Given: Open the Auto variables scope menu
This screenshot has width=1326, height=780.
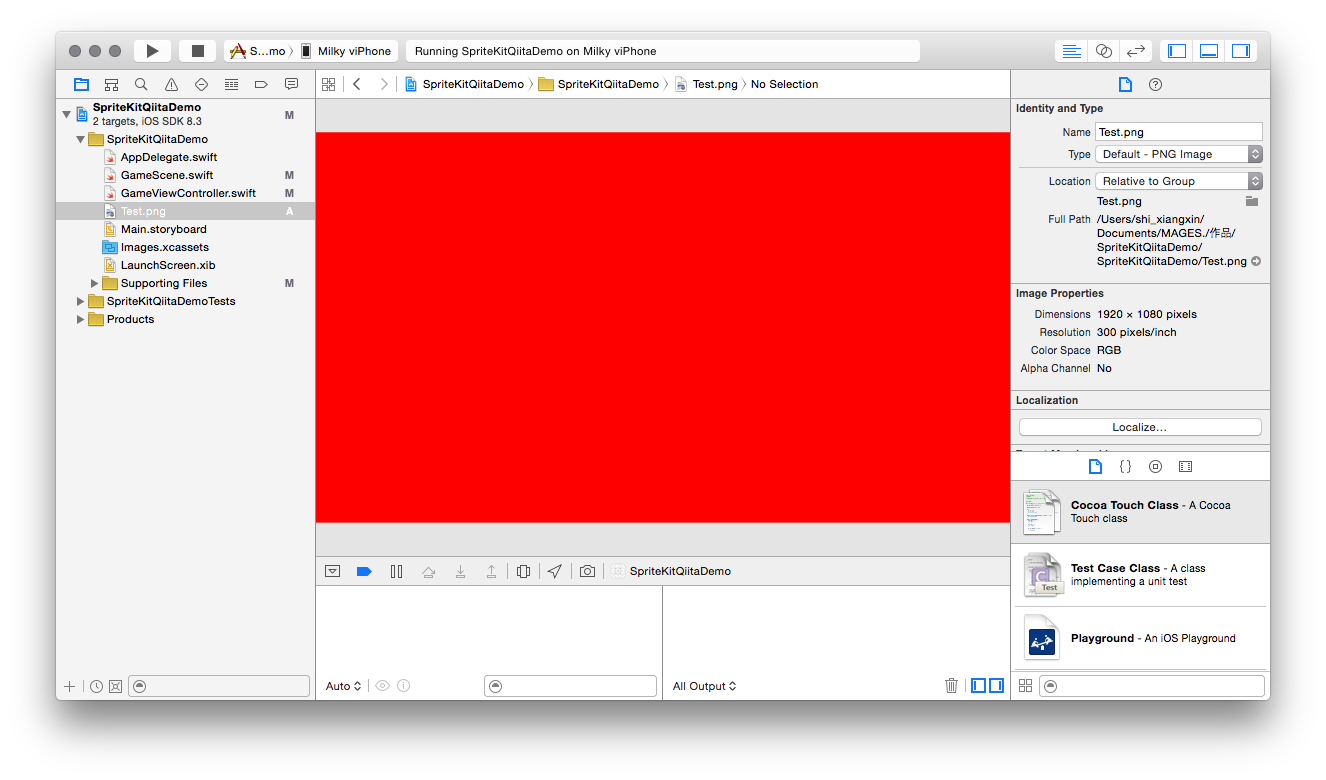Looking at the screenshot, I should 343,686.
